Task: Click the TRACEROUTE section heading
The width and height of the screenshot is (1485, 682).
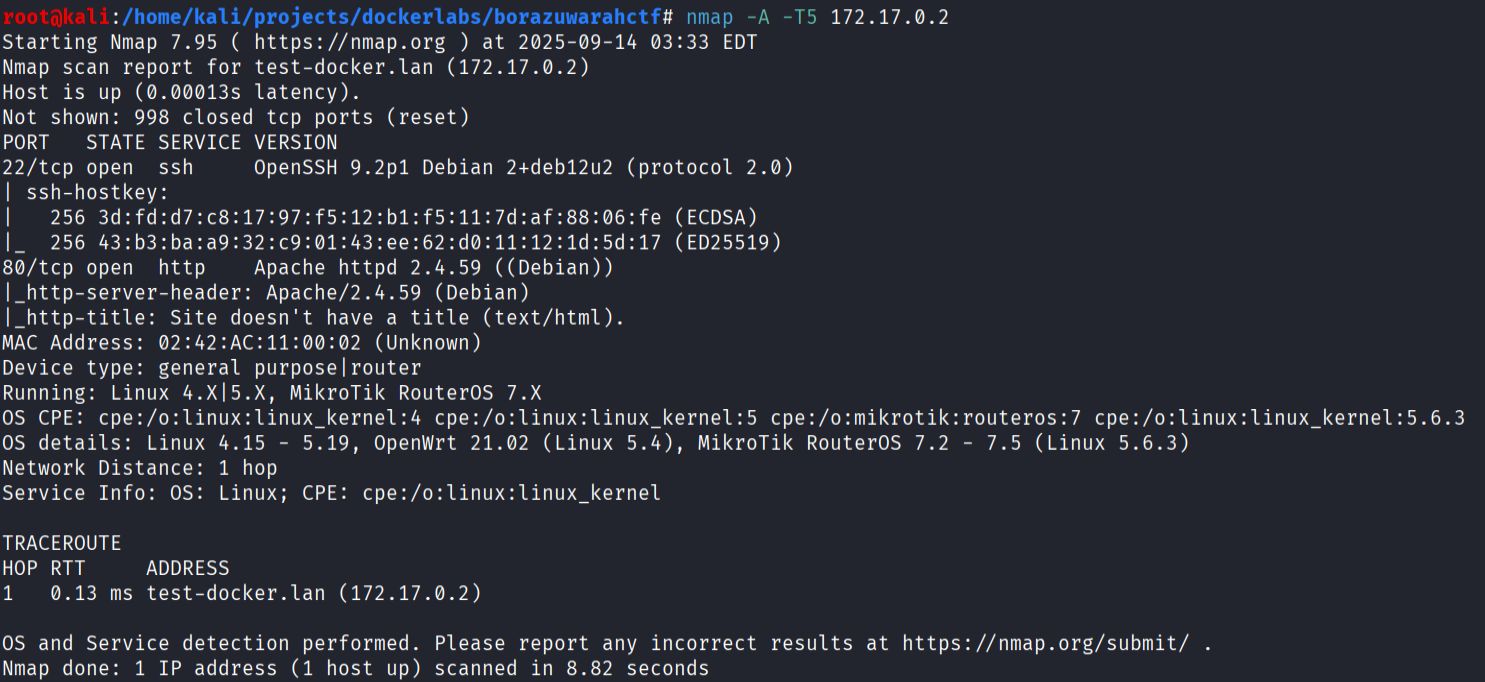Action: coord(61,543)
